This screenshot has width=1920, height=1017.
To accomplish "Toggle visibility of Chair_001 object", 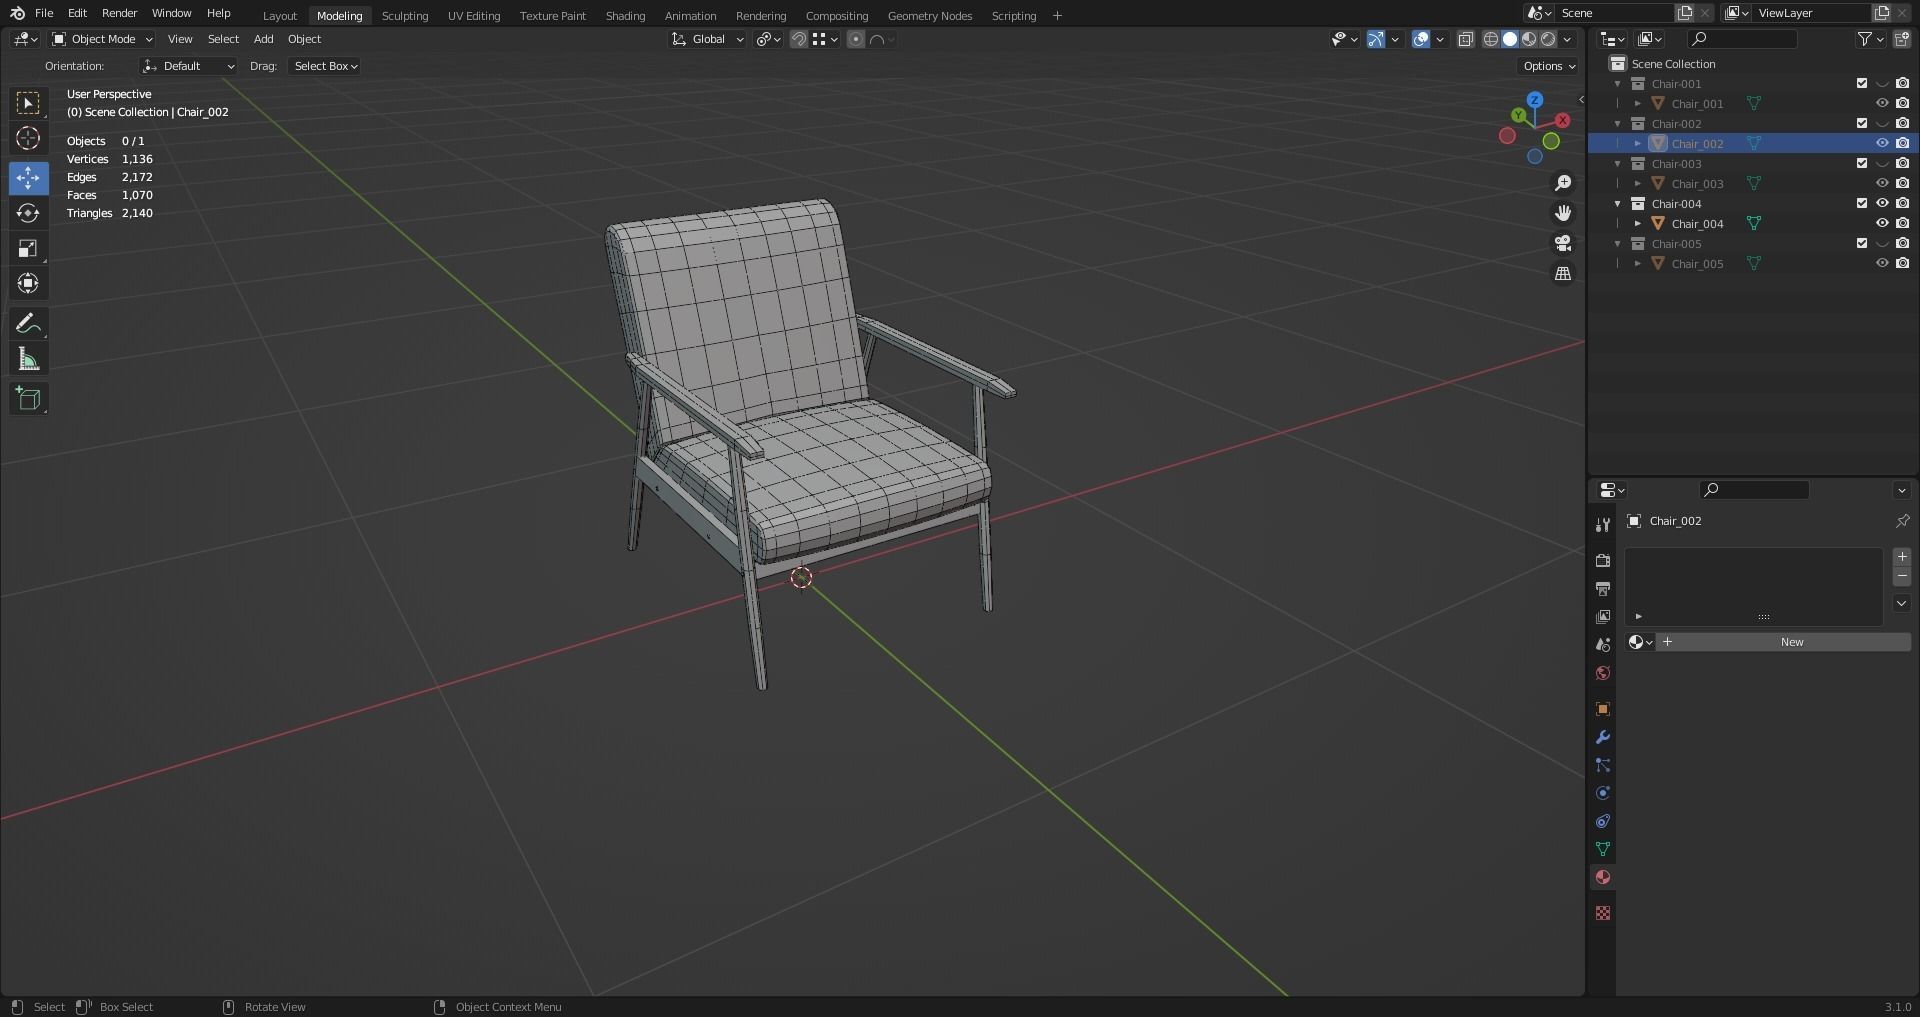I will coord(1882,103).
